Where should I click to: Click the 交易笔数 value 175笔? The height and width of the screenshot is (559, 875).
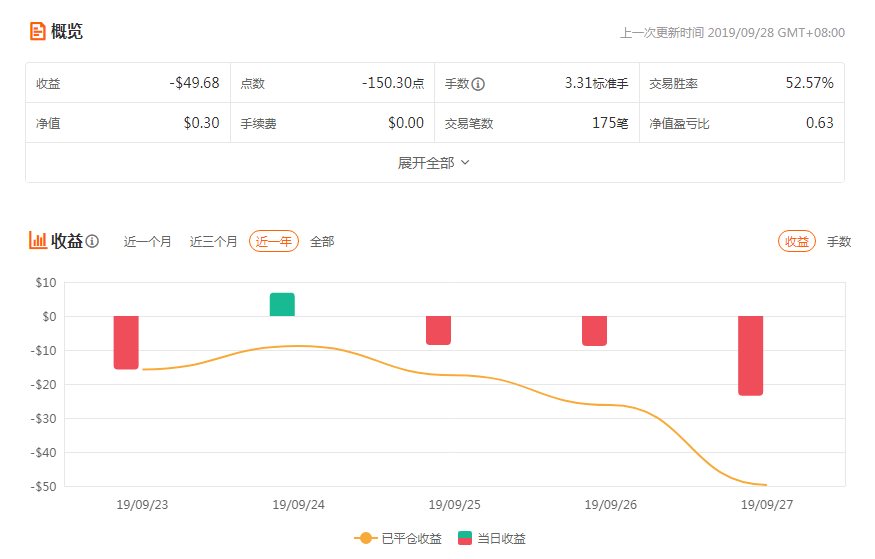pyautogui.click(x=610, y=123)
